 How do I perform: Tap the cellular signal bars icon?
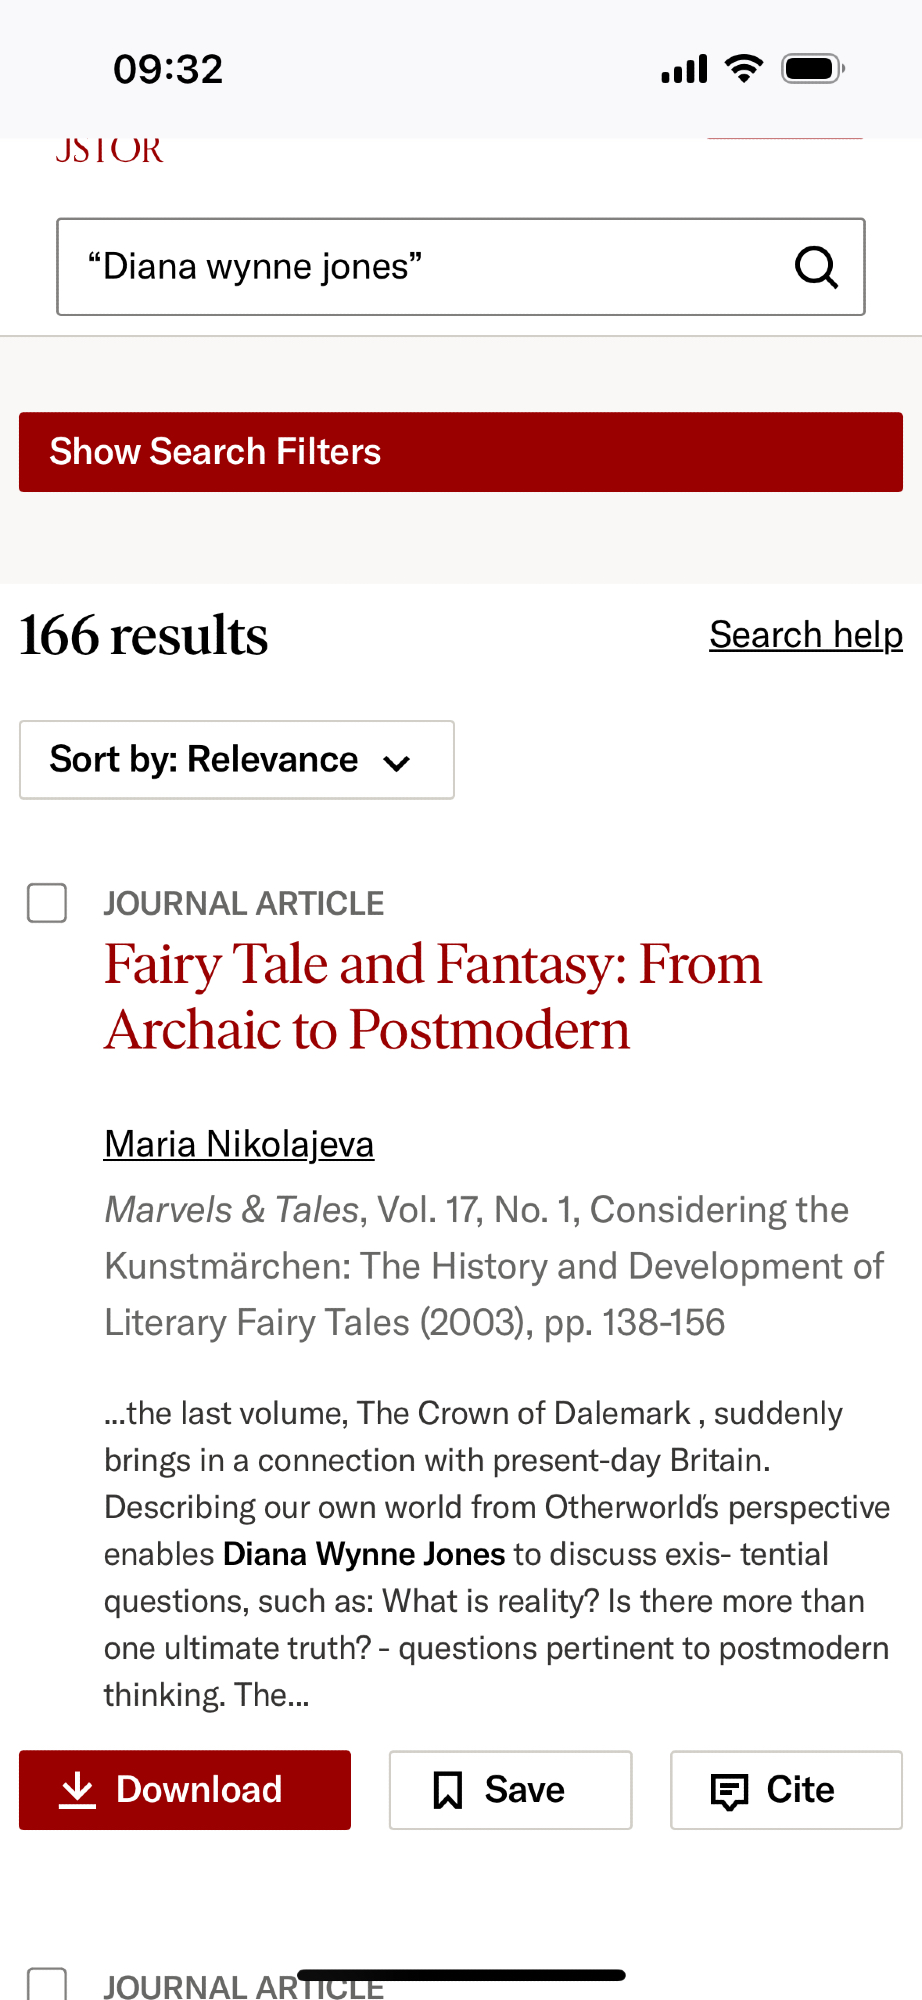tap(684, 69)
